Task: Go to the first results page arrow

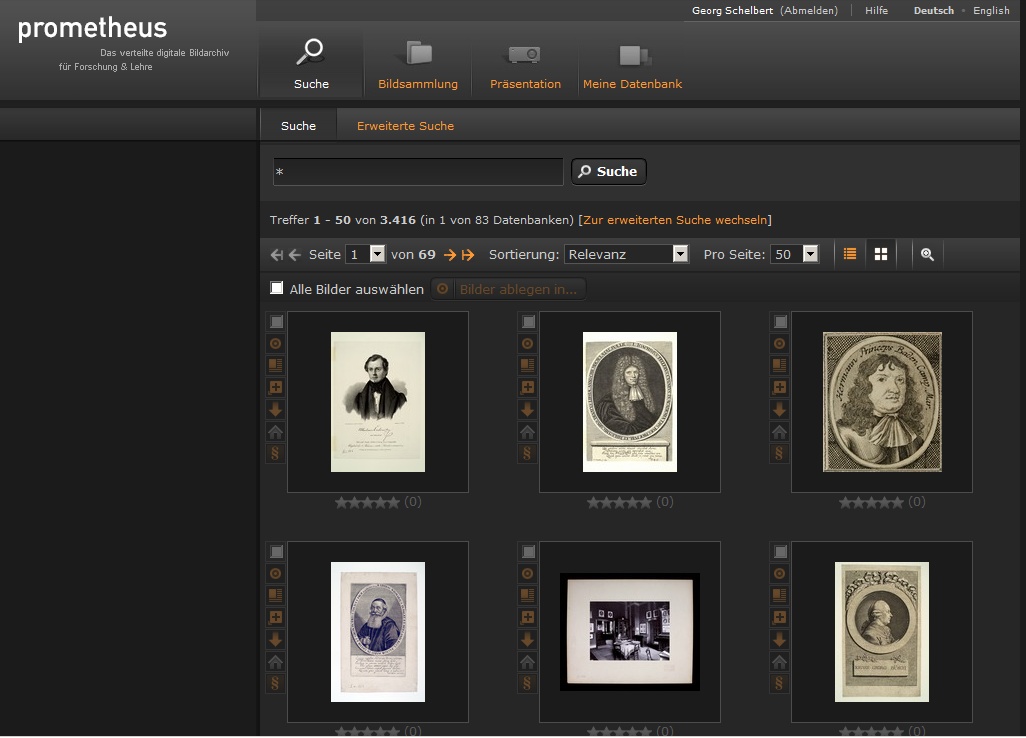Action: pyautogui.click(x=277, y=255)
